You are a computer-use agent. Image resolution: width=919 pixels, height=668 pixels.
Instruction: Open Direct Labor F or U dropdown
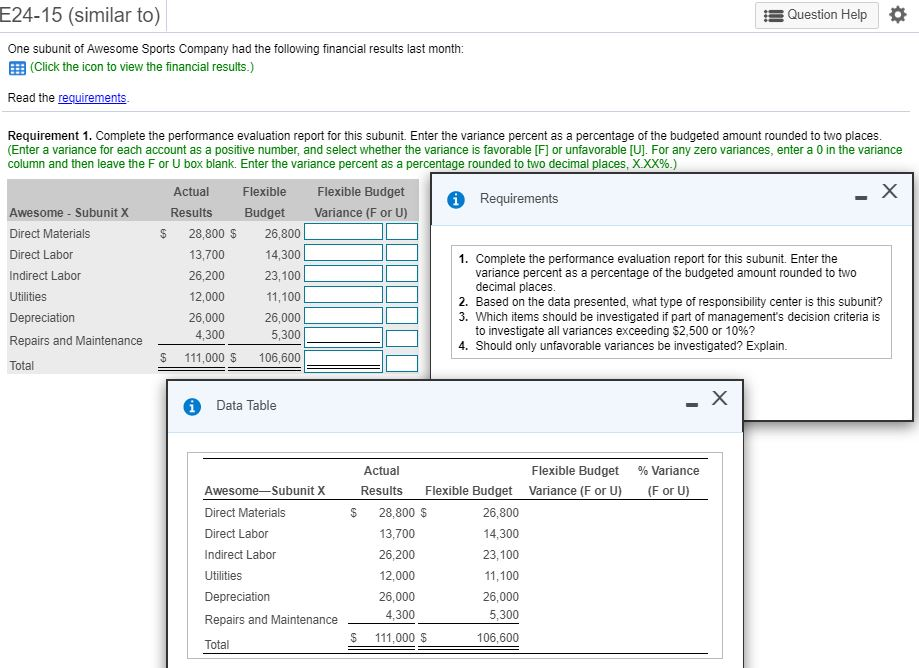tap(401, 253)
